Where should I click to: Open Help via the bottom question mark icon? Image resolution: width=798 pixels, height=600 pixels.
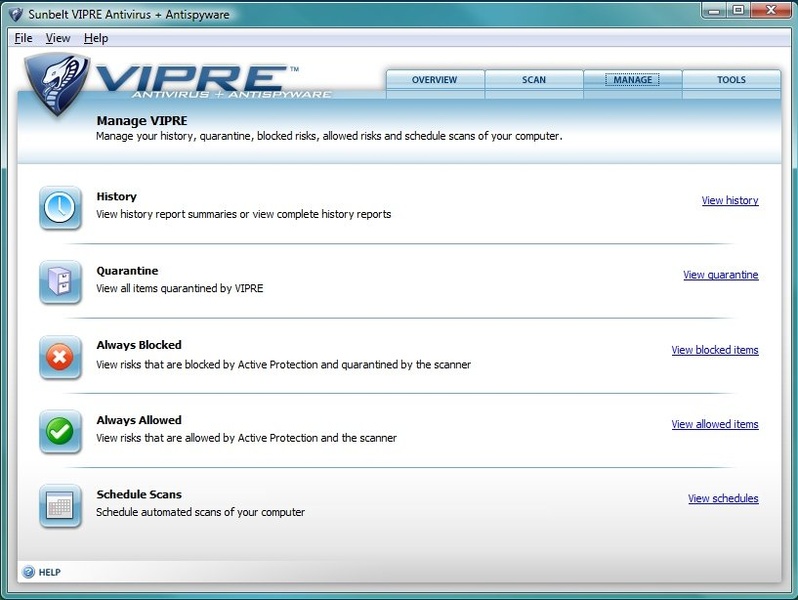pyautogui.click(x=28, y=572)
